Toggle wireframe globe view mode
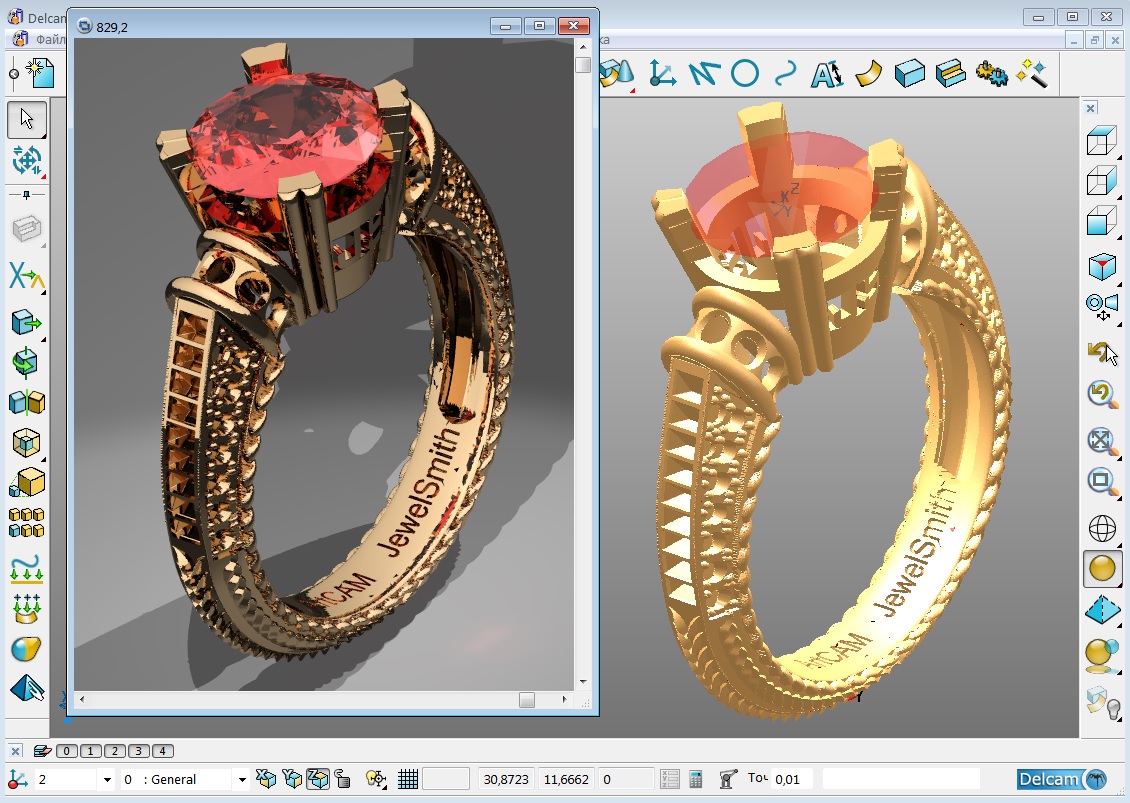This screenshot has height=803, width=1130. point(1102,528)
